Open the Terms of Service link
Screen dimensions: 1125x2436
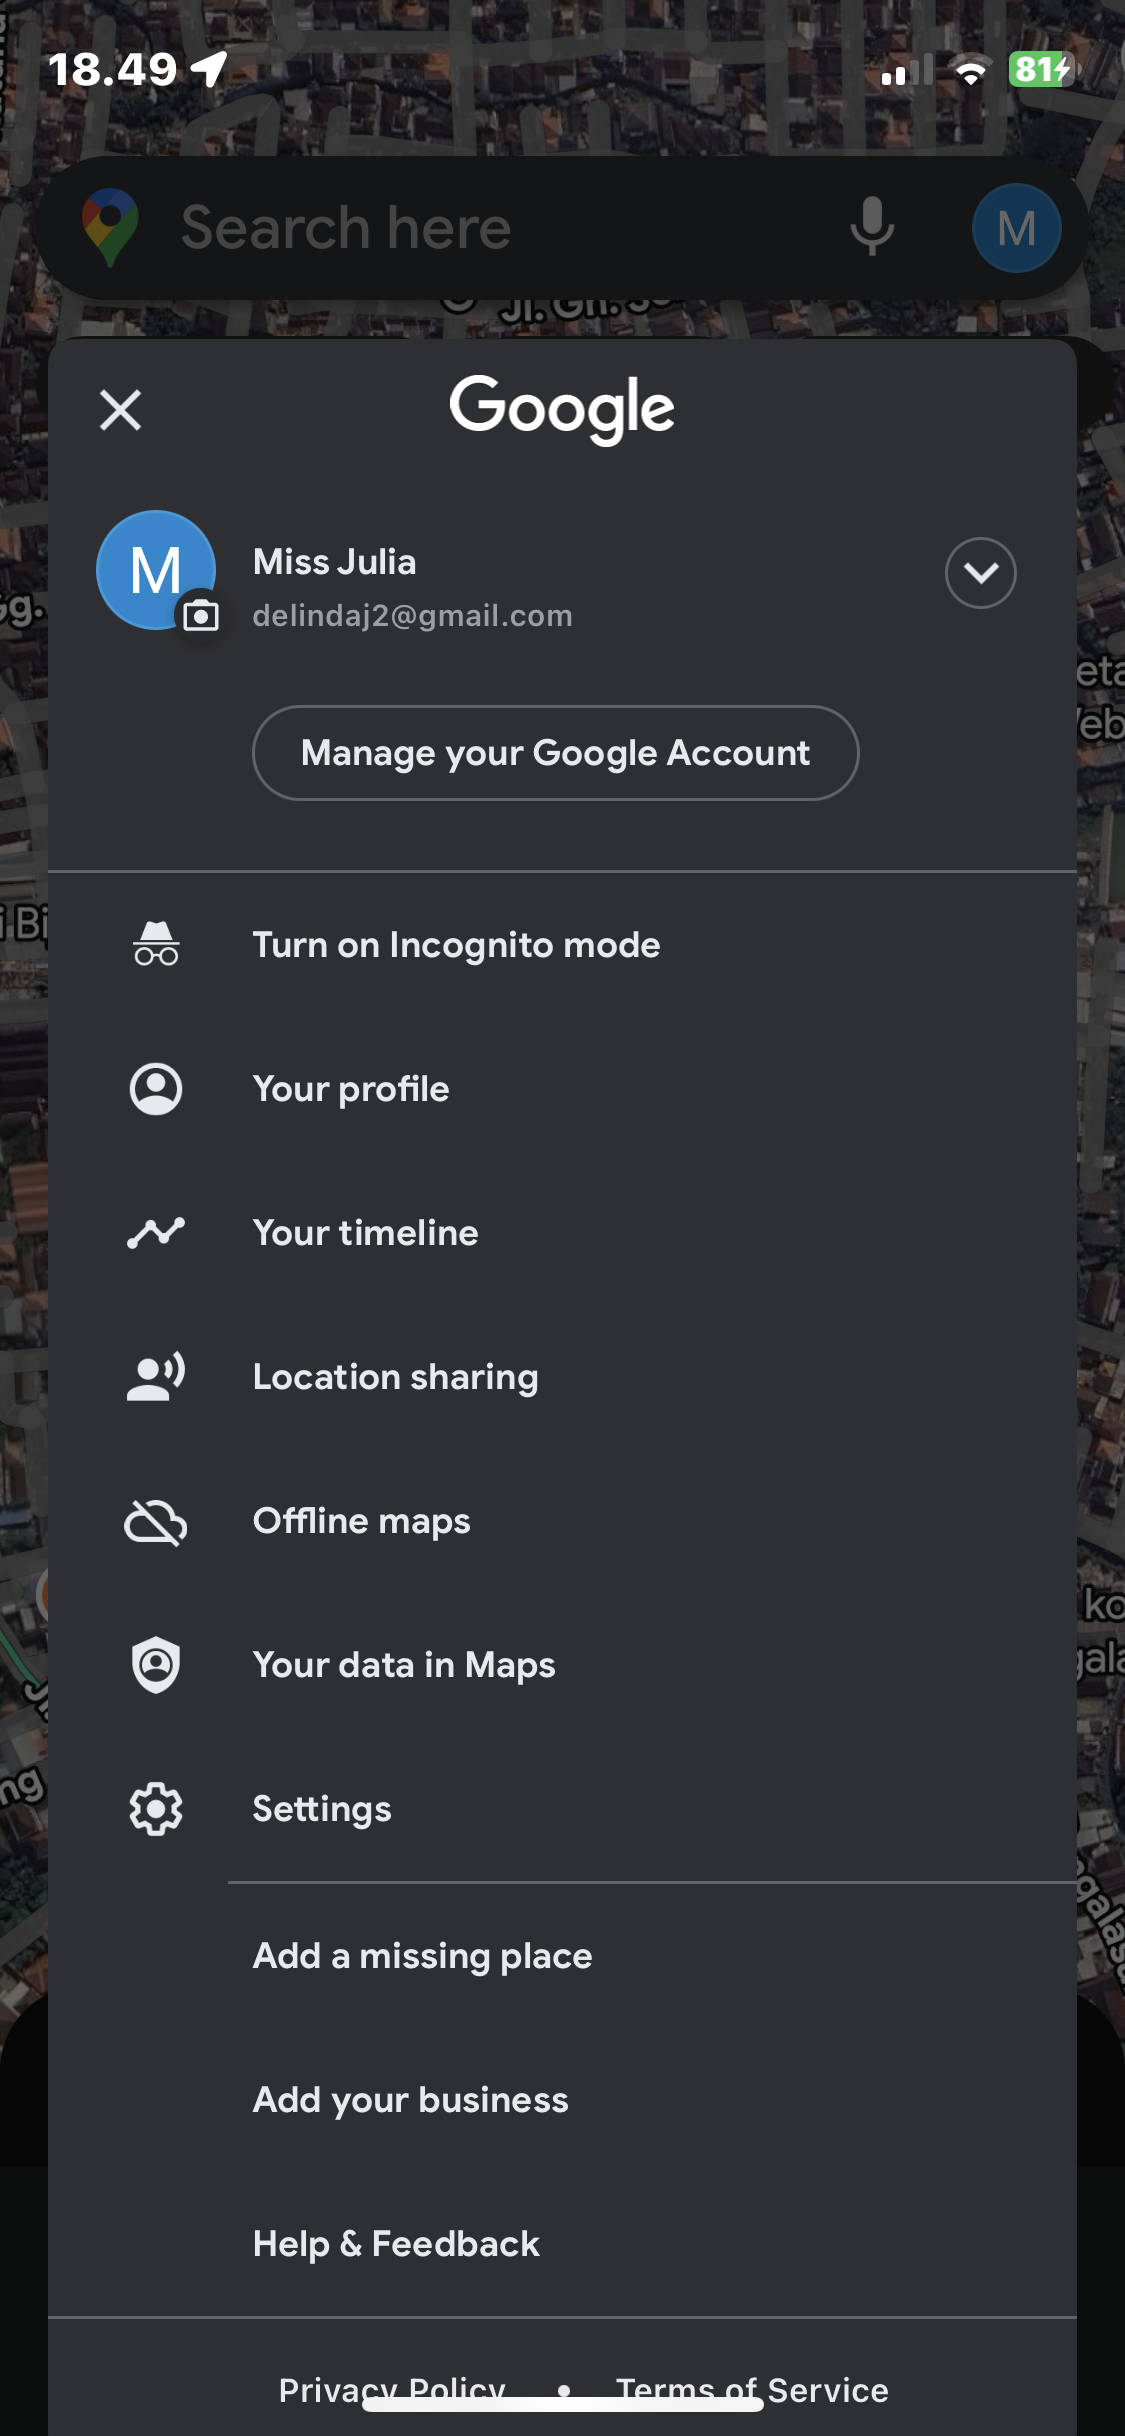pos(752,2390)
